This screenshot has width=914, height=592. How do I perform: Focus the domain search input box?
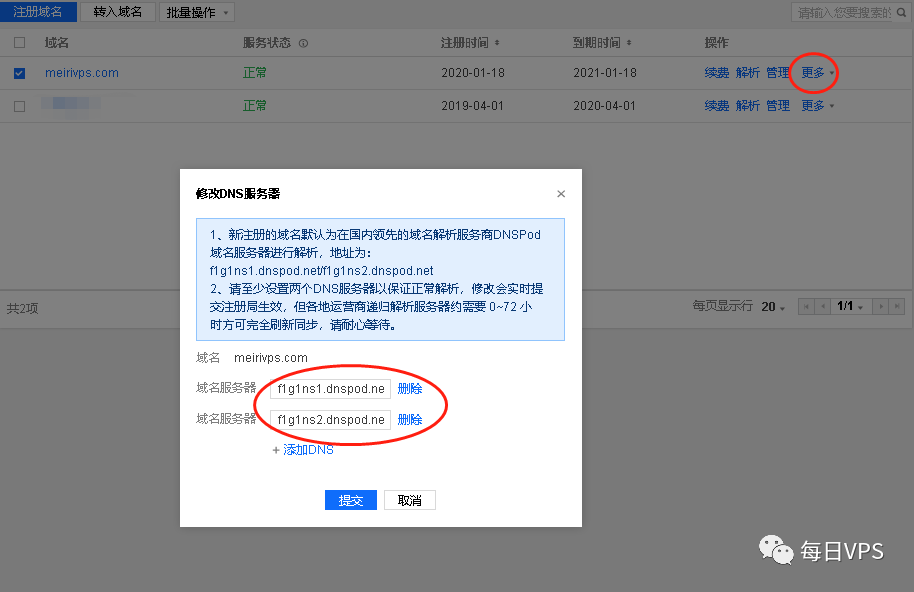(843, 12)
